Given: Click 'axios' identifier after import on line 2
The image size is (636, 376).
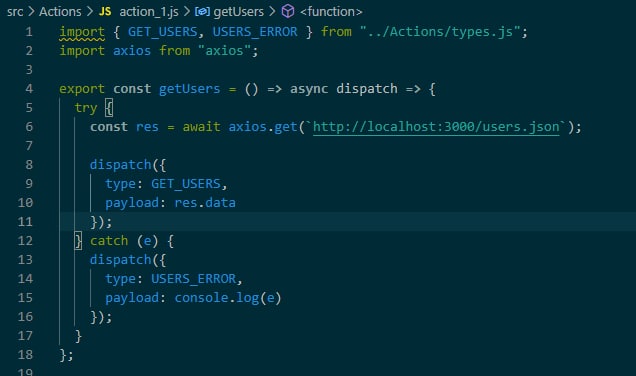Looking at the screenshot, I should (132, 51).
